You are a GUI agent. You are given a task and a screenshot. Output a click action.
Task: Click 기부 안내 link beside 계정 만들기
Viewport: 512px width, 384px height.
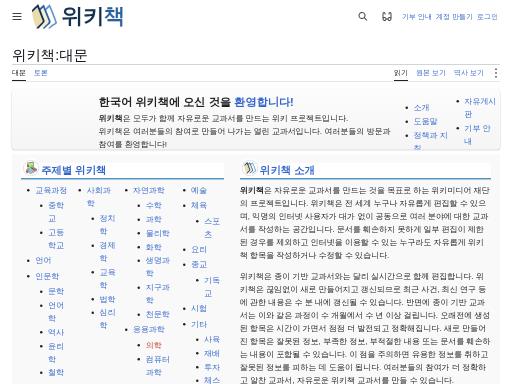click(417, 16)
